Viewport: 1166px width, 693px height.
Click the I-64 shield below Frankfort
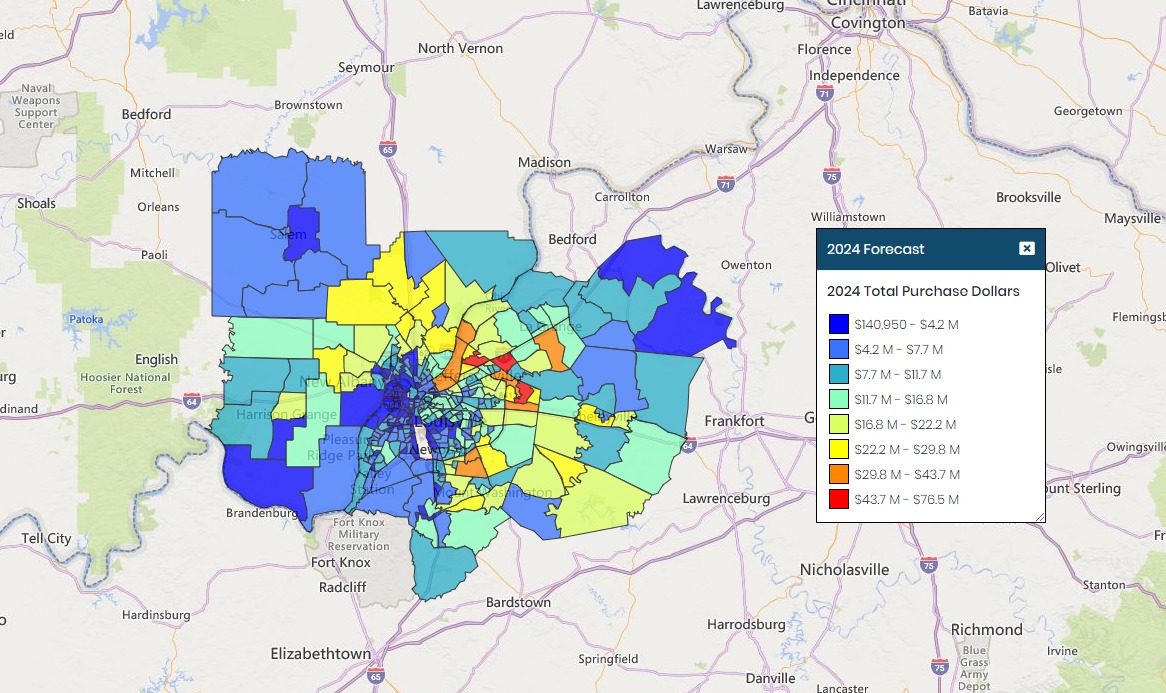coord(689,445)
